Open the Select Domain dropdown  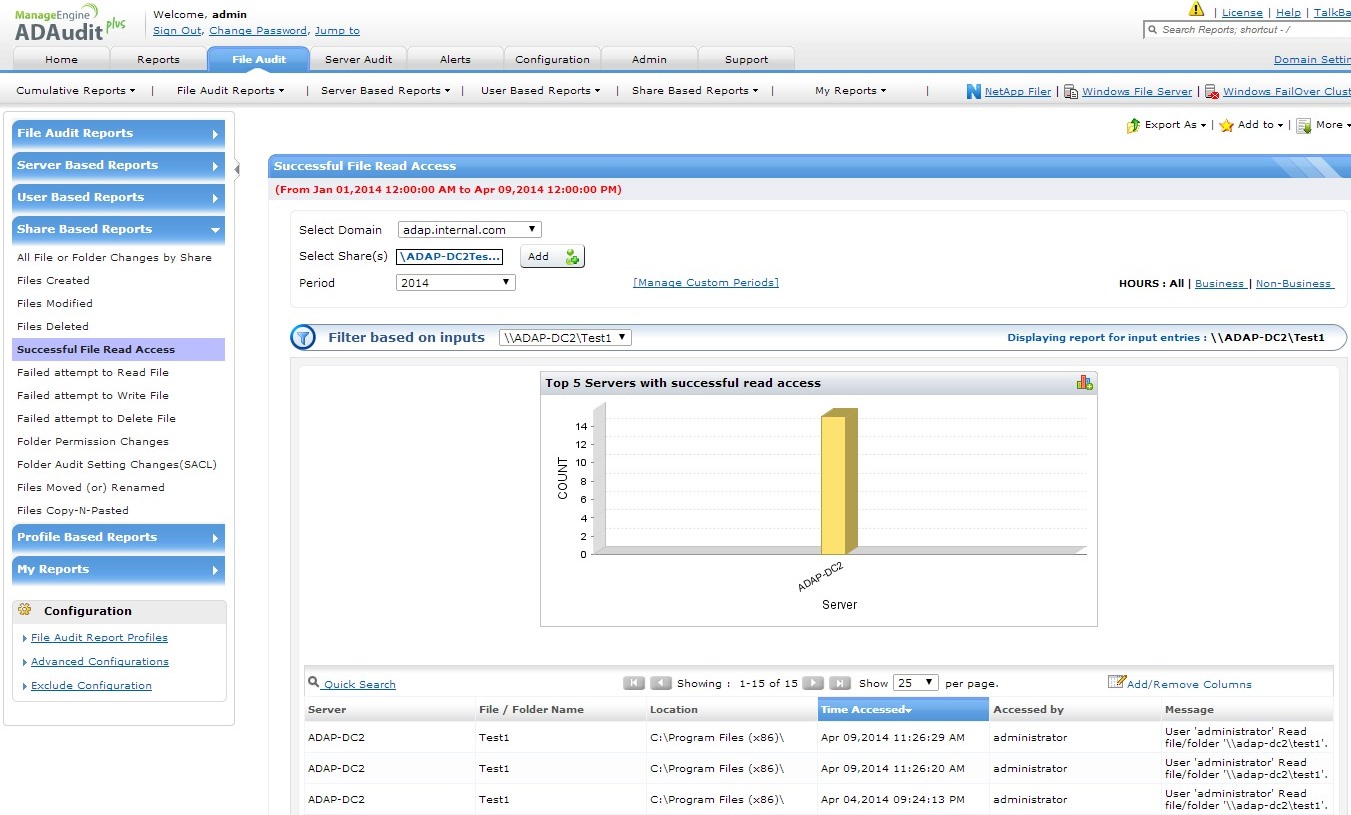coord(469,230)
